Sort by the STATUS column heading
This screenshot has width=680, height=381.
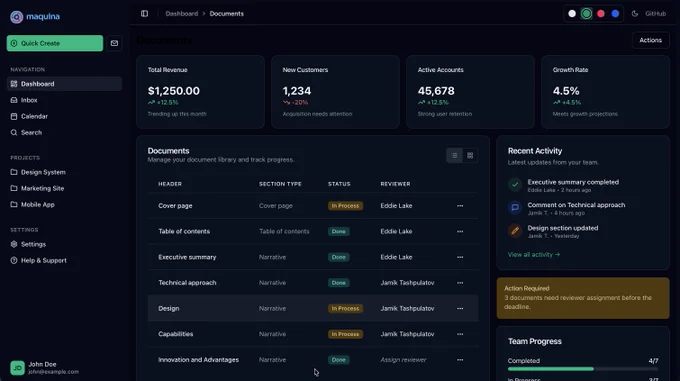(x=339, y=184)
